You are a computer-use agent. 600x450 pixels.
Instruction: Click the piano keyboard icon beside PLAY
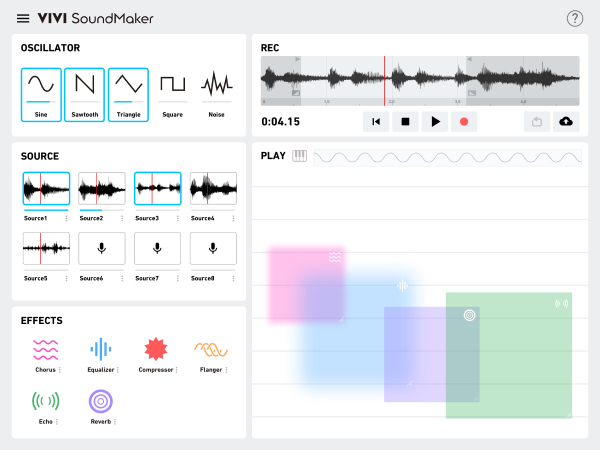click(x=299, y=156)
